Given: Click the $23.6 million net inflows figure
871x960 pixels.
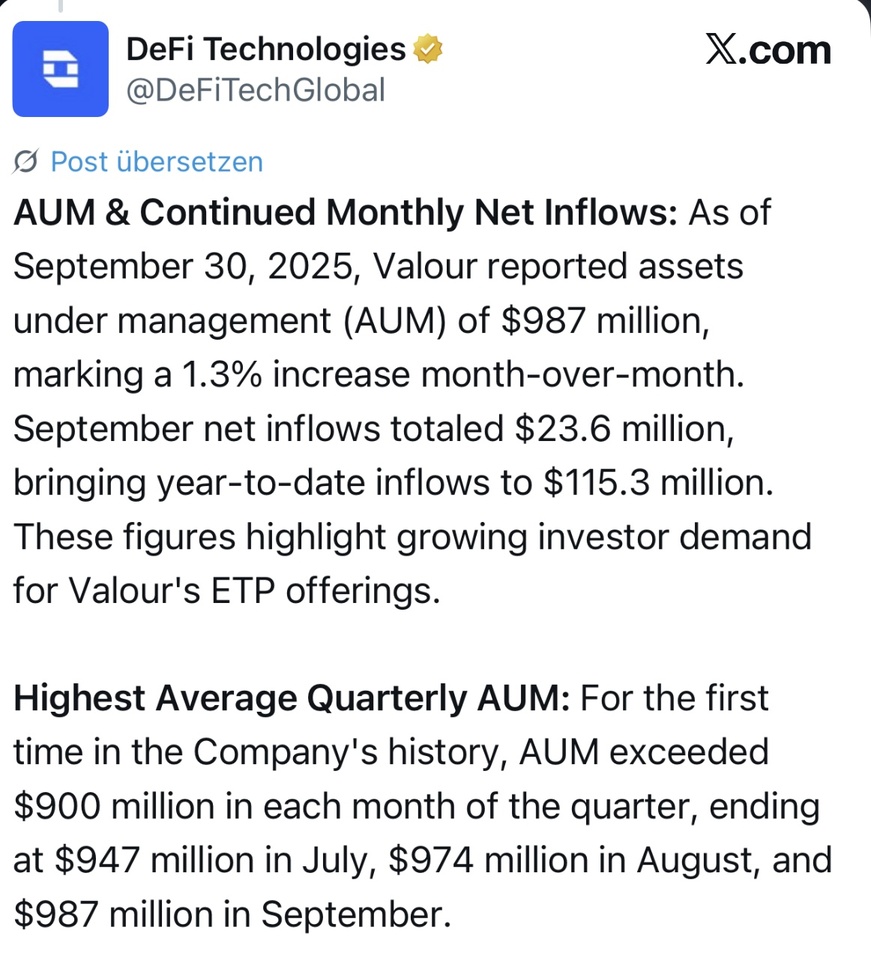Looking at the screenshot, I should 620,428.
